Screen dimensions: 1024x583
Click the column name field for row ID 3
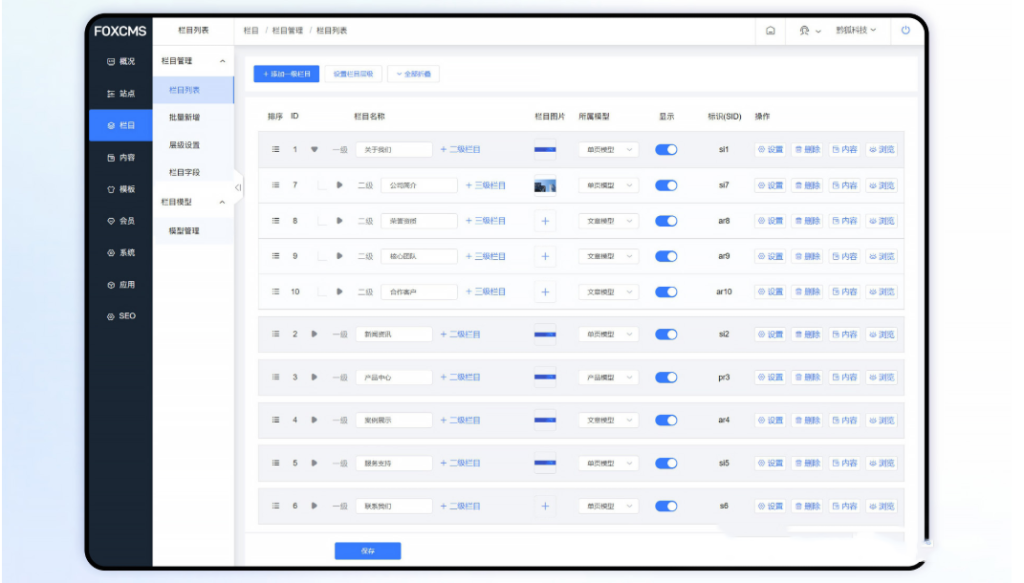coord(394,378)
